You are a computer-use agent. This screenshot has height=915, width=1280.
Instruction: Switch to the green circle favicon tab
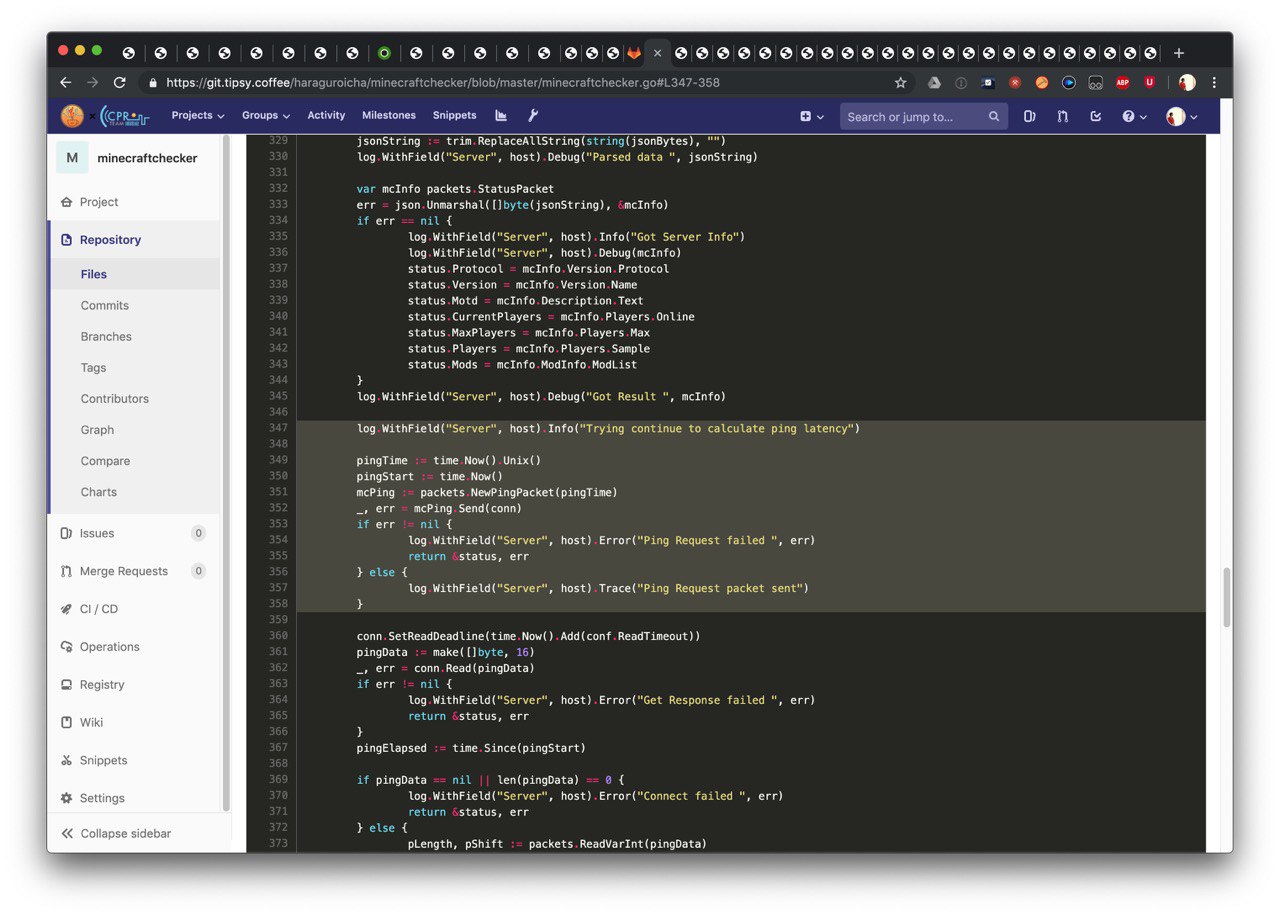pos(384,53)
